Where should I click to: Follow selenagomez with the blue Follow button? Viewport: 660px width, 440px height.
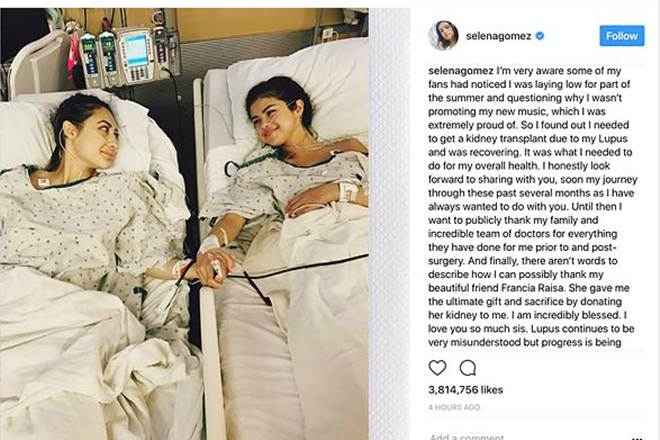[622, 36]
